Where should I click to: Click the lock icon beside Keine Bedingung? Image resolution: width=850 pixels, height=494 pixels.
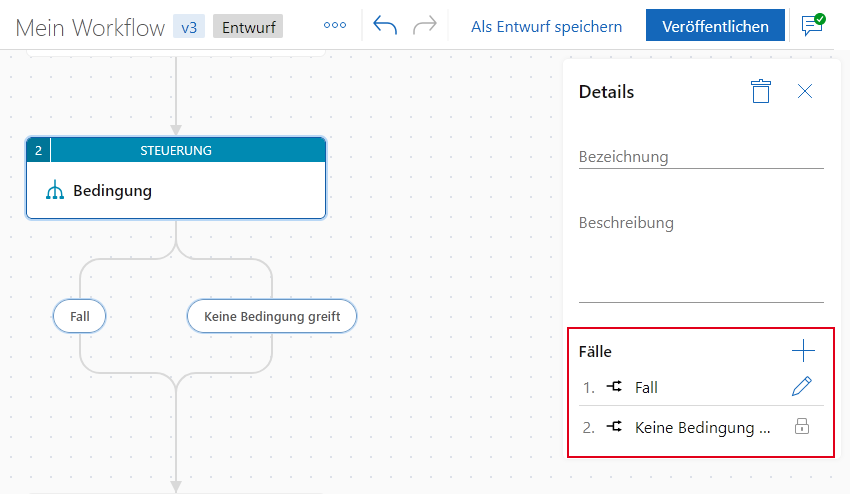[801, 427]
